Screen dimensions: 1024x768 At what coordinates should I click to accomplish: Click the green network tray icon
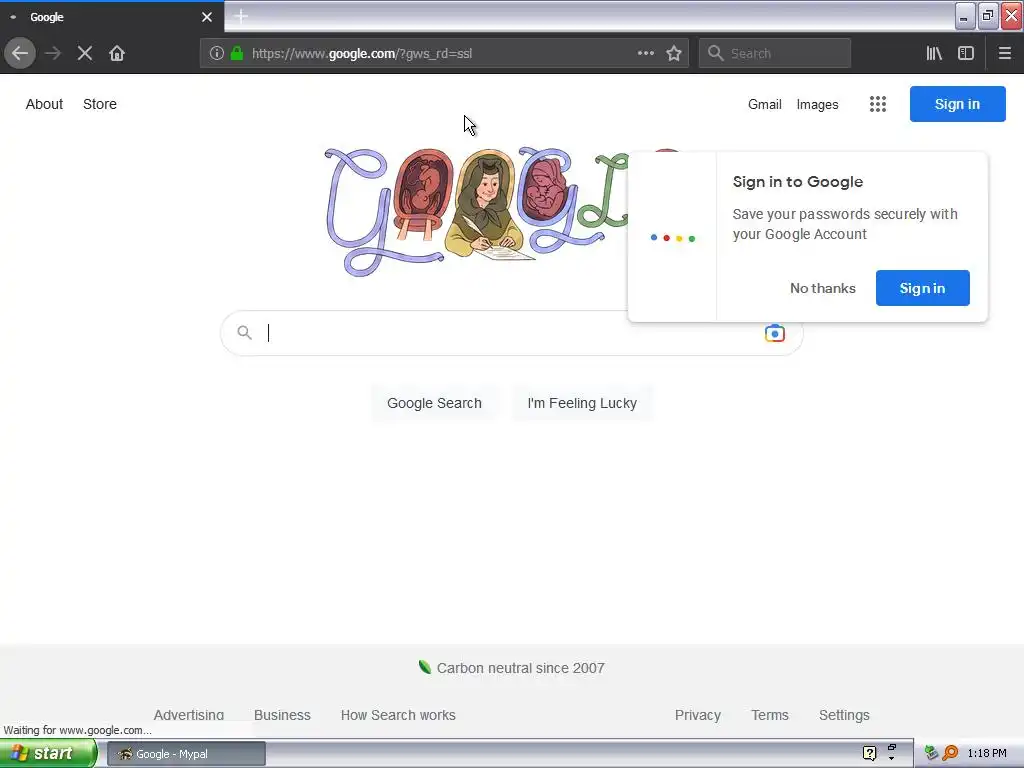point(931,753)
